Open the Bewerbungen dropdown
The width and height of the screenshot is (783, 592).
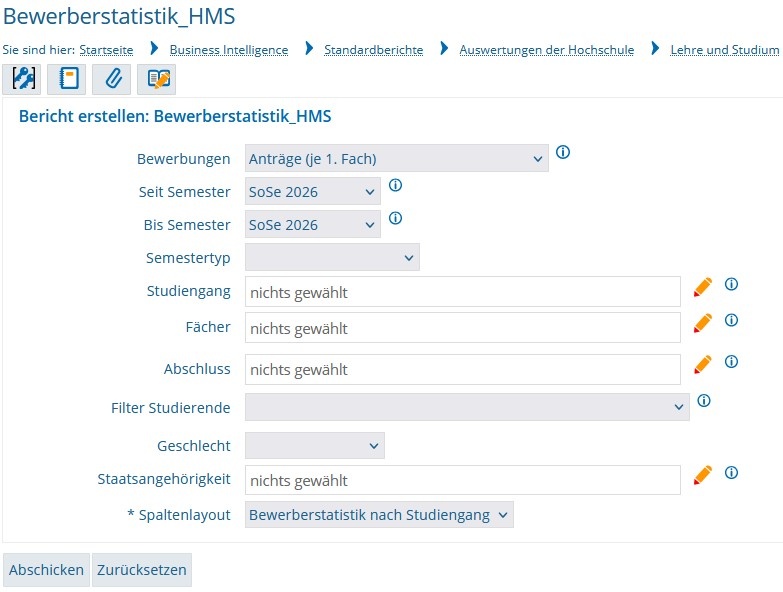(396, 158)
